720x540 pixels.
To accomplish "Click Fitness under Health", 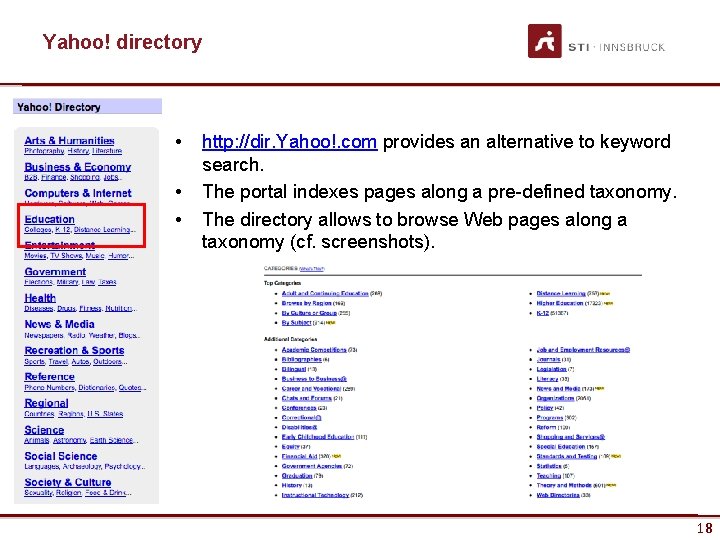I will click(90, 308).
